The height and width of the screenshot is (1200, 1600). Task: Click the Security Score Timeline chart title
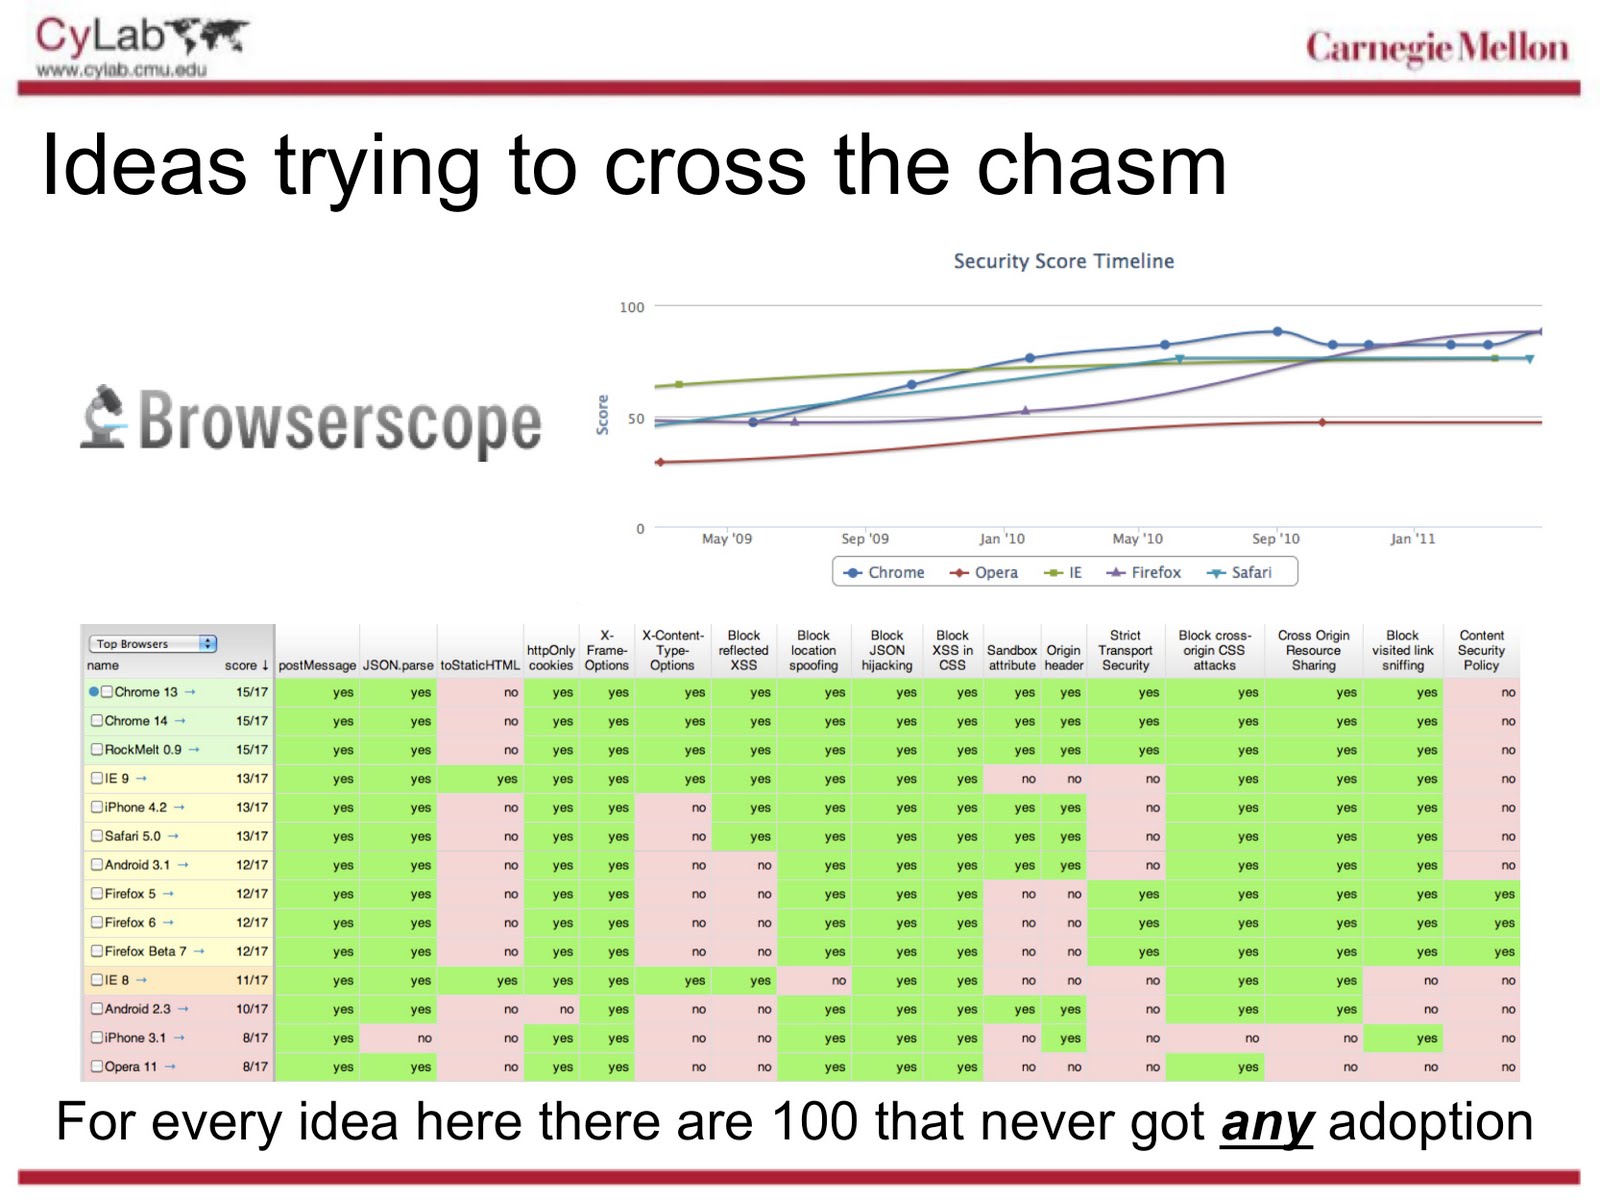click(x=1063, y=261)
